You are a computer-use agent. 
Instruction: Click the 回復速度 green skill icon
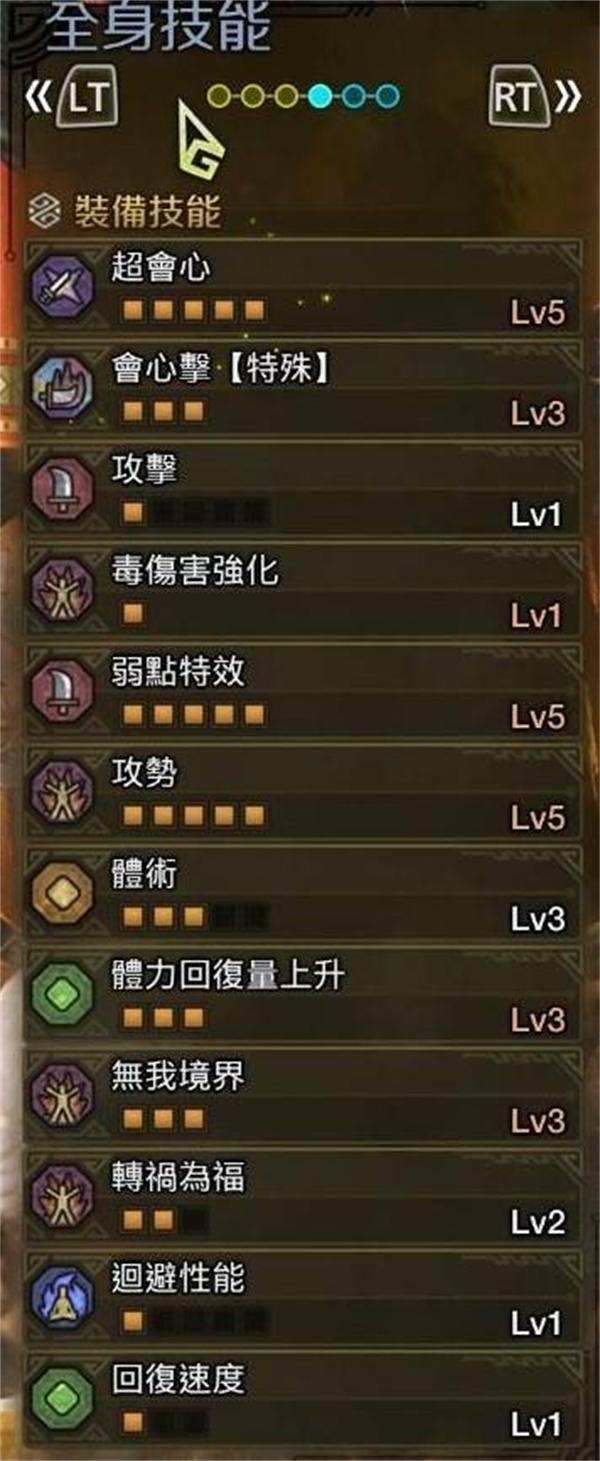[62, 1400]
